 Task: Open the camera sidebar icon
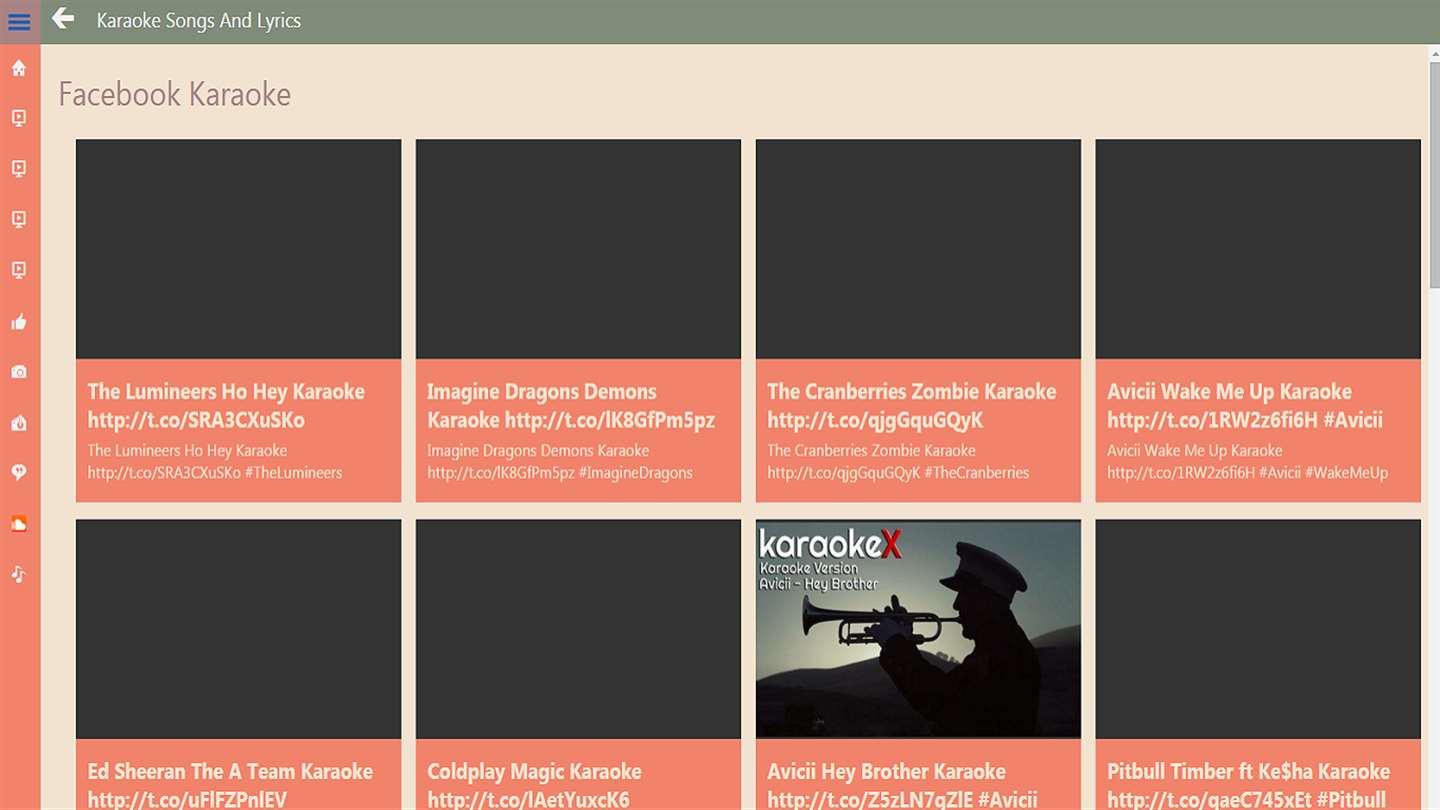pyautogui.click(x=19, y=372)
